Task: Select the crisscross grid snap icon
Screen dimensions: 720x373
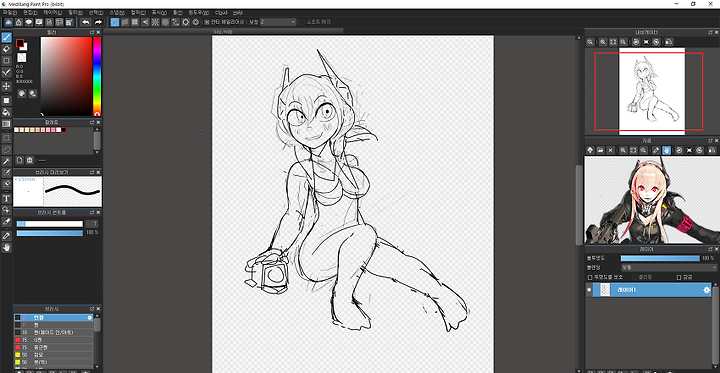Action: [x=135, y=22]
